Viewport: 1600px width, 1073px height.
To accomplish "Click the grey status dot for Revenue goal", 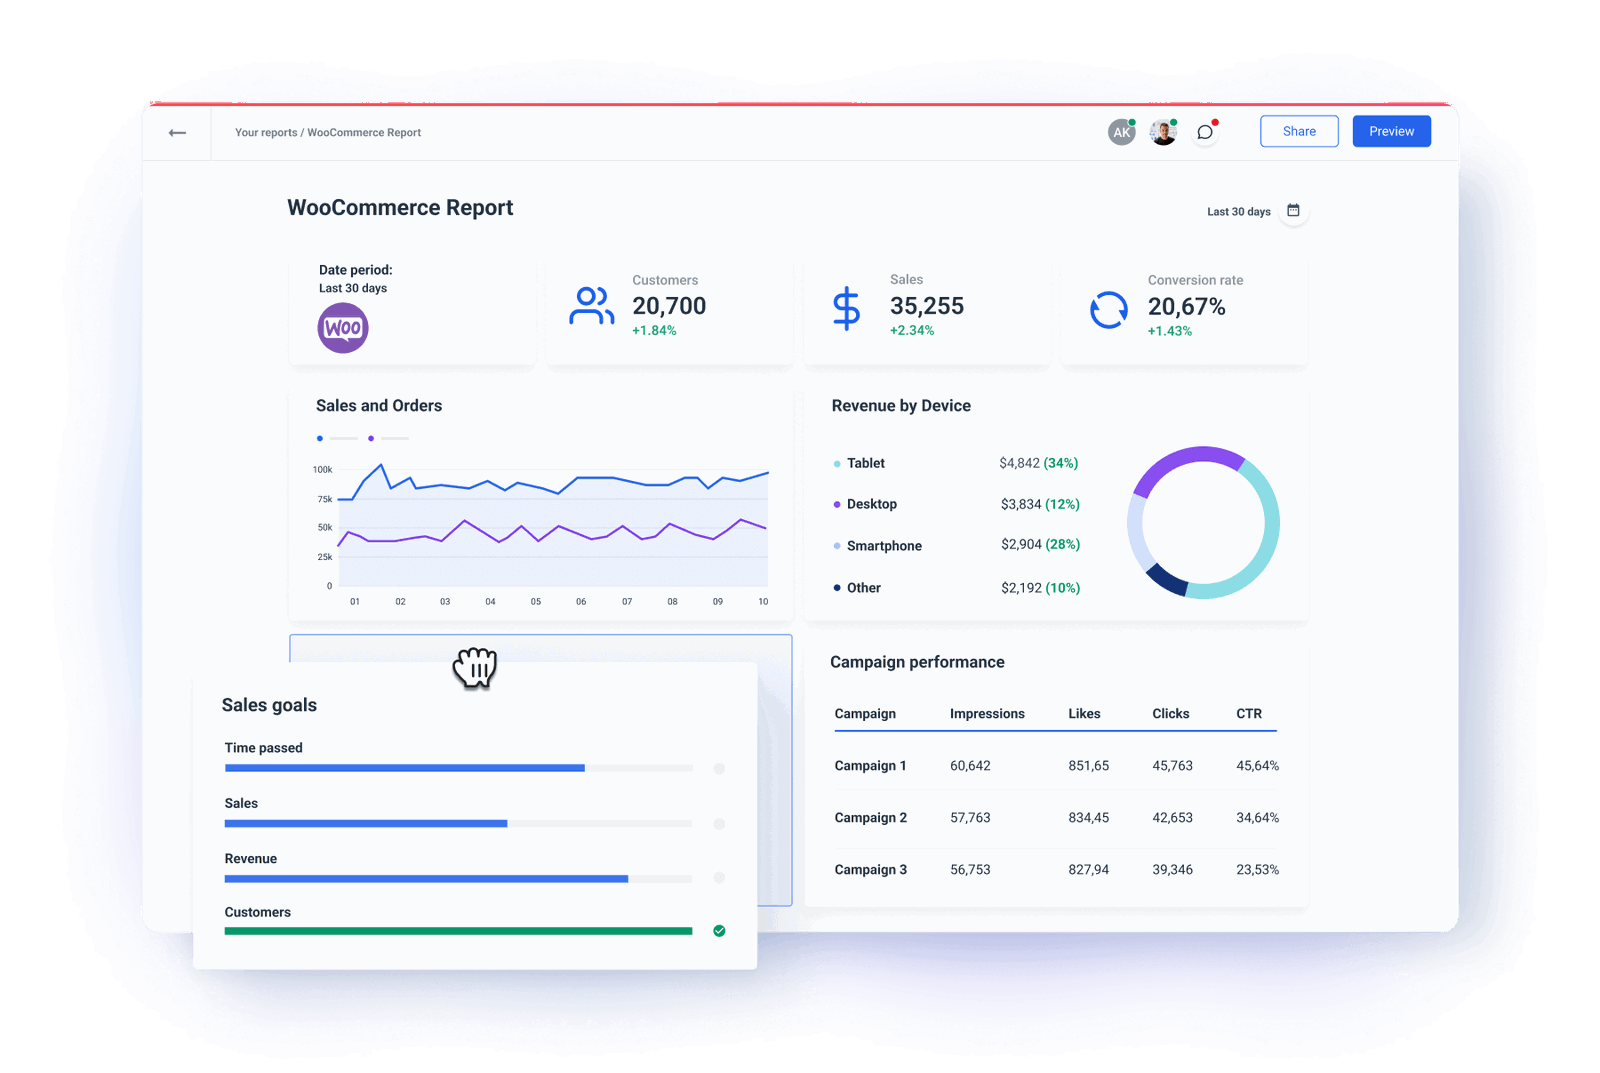I will click(x=719, y=878).
